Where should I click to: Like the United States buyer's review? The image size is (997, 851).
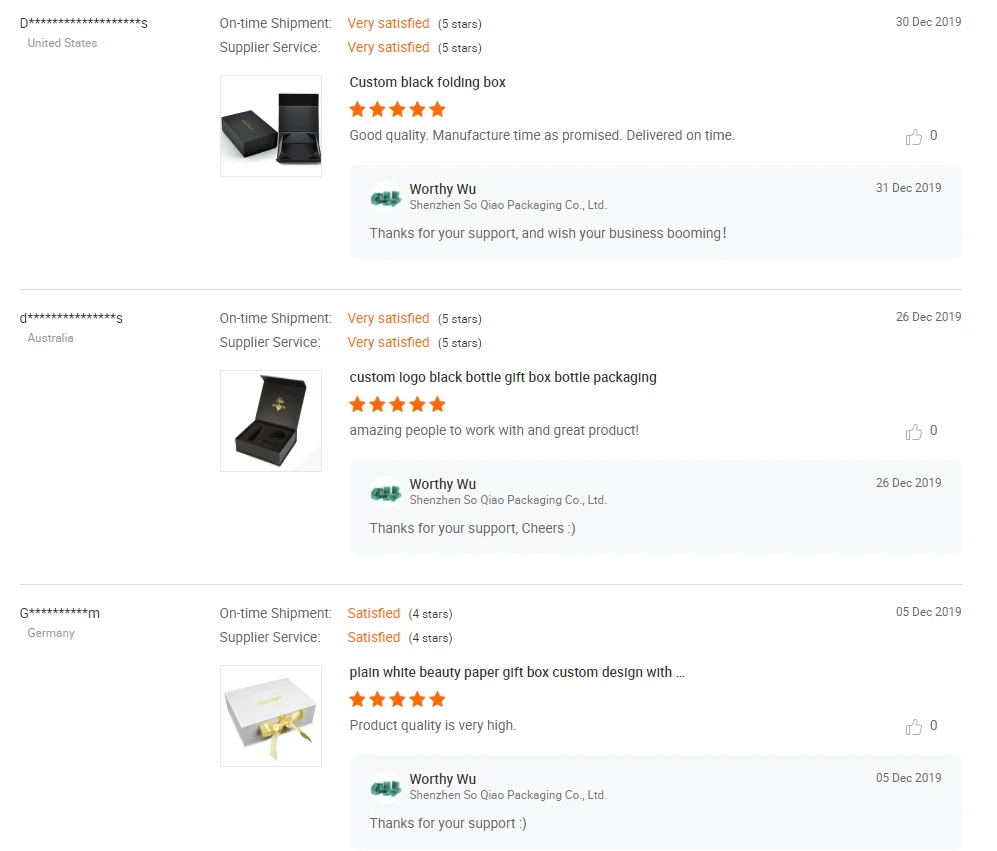pos(913,137)
